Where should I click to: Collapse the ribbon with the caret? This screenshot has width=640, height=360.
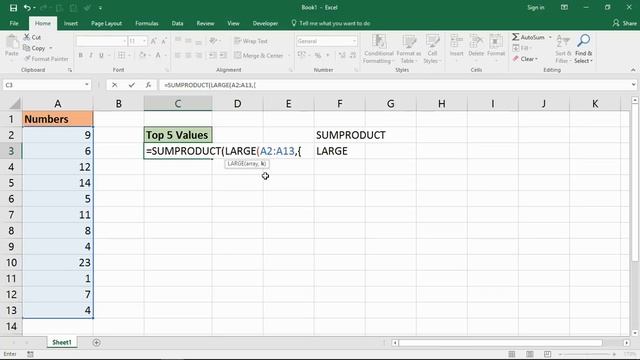coord(633,70)
